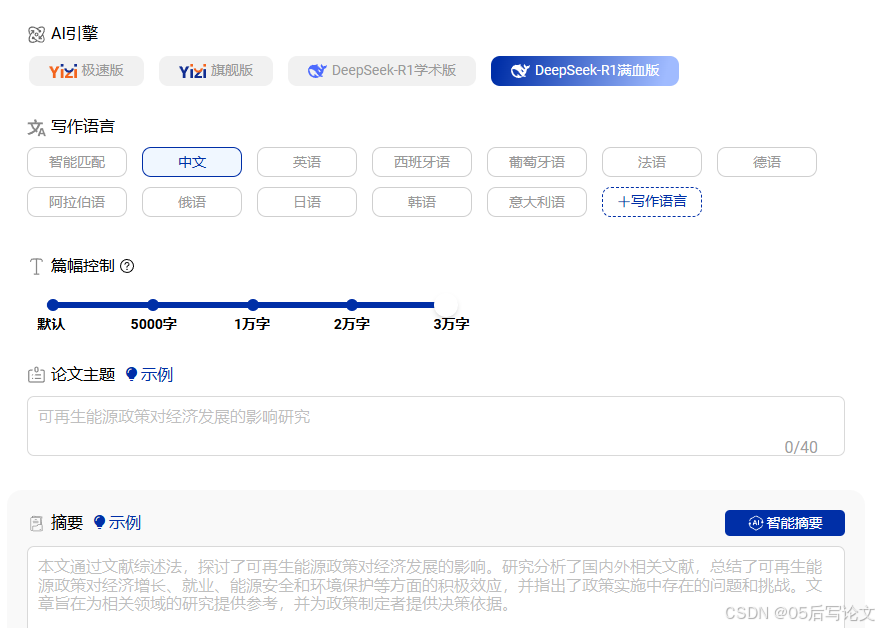Generate abstract with 智能摘要 button
Image resolution: width=879 pixels, height=628 pixels.
[x=784, y=523]
